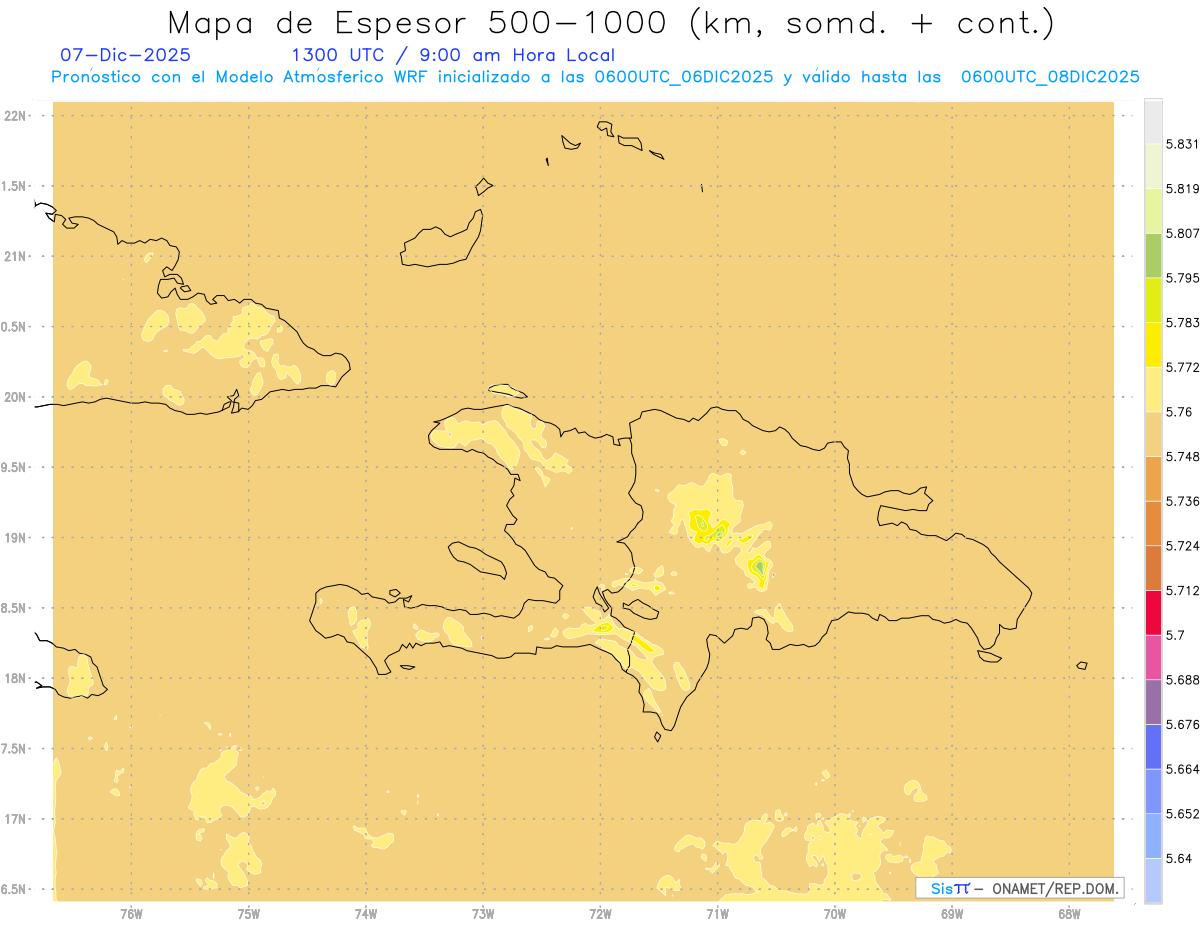
Task: Click the 18N latitude label
Action: point(14,679)
